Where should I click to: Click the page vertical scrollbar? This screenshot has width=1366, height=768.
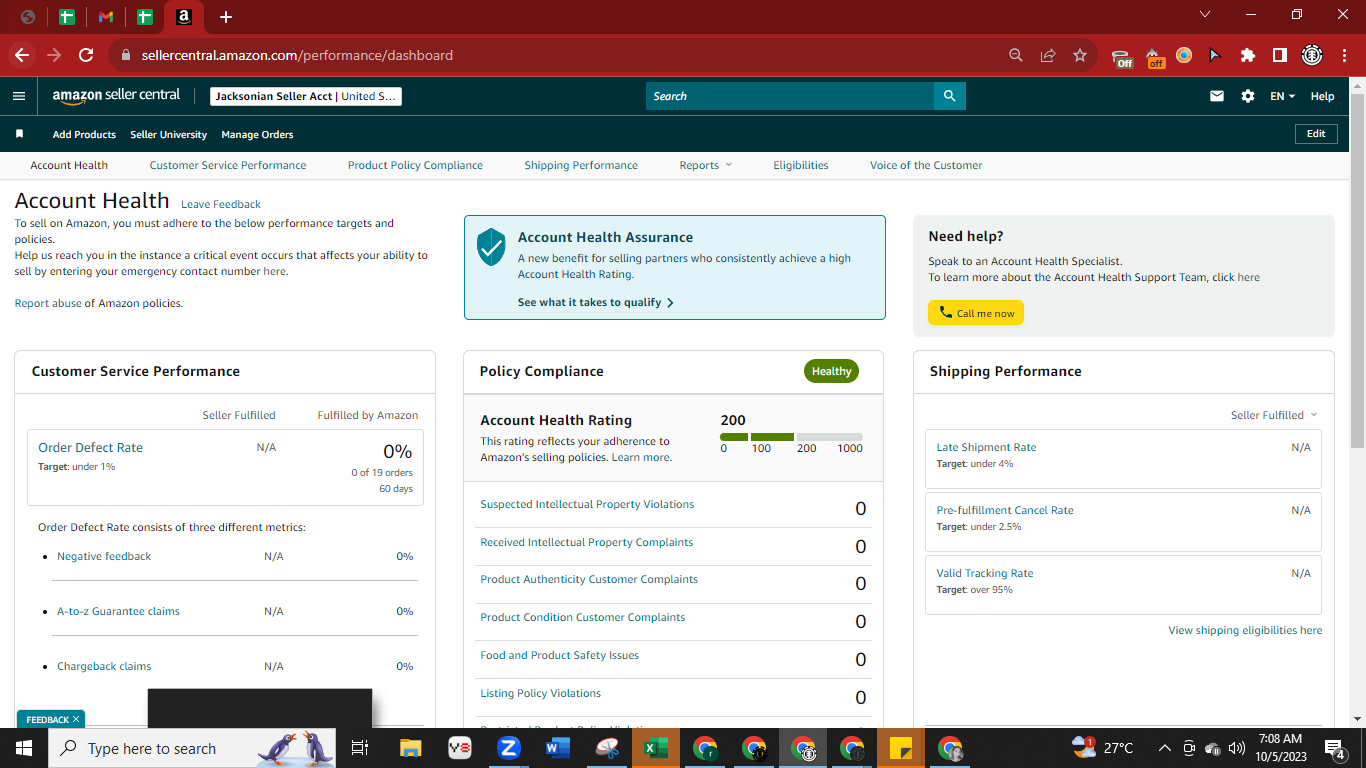tap(1357, 270)
